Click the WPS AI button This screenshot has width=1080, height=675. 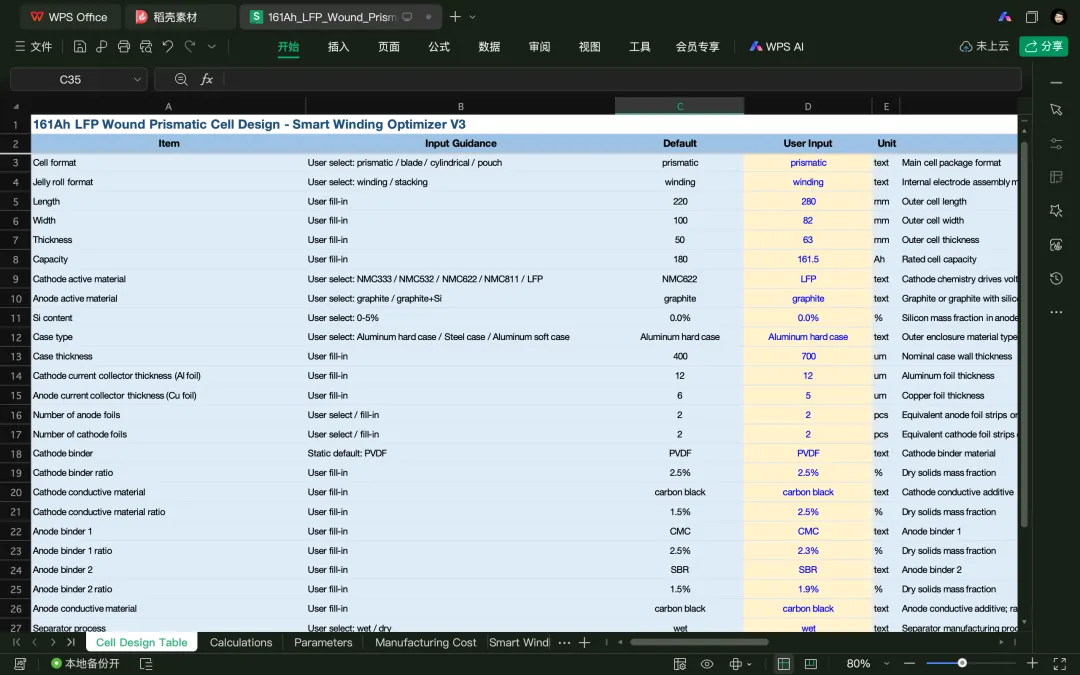(x=776, y=46)
